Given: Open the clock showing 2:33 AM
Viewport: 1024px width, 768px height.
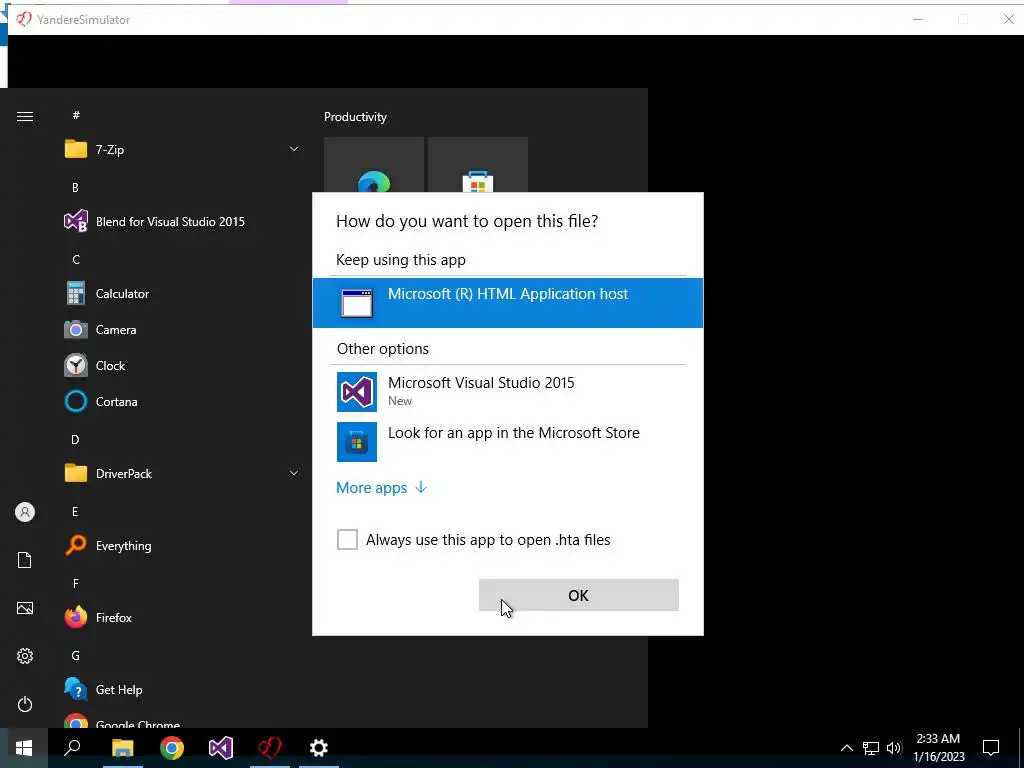Looking at the screenshot, I should (x=938, y=748).
